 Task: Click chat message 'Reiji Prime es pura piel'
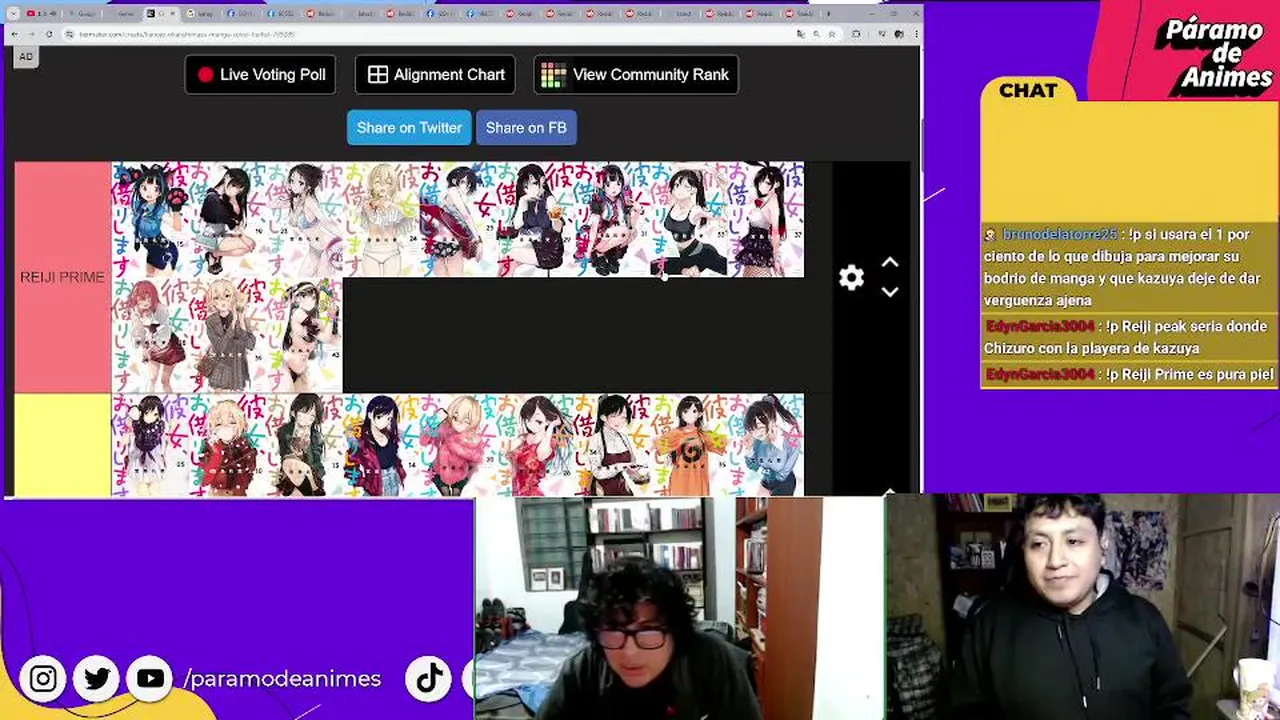tap(1129, 374)
